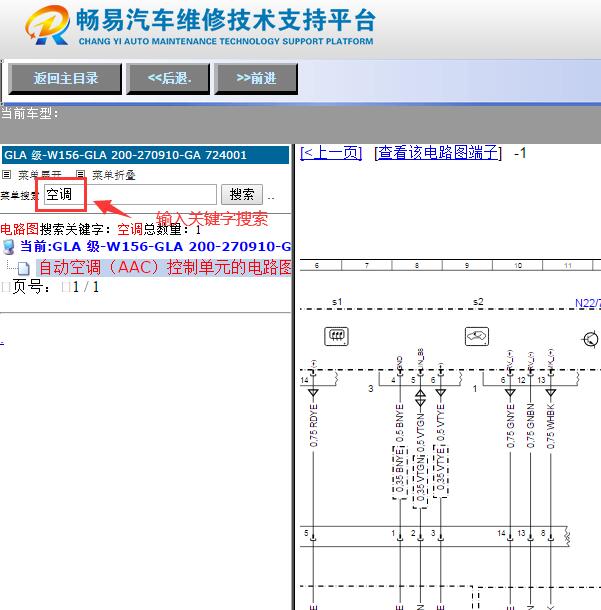
Task: Select the 当前:GLA 级-W156 tree root node
Action: pyautogui.click(x=155, y=247)
